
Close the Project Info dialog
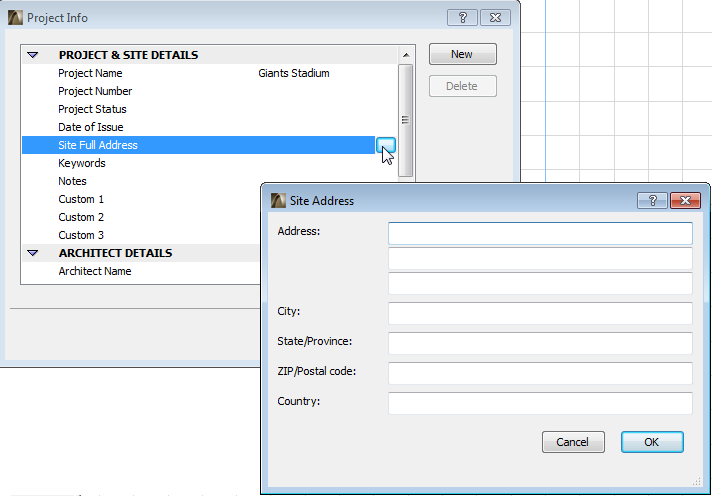click(x=495, y=18)
